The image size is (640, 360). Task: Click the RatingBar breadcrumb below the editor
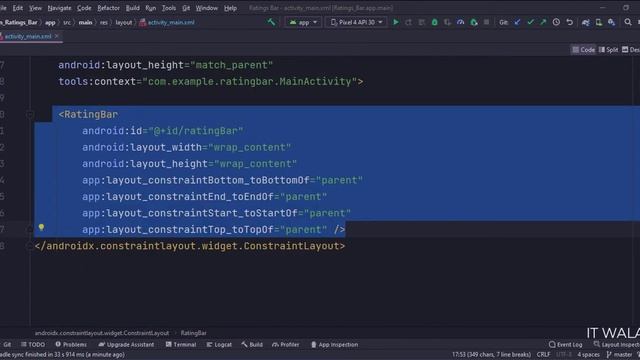point(193,333)
